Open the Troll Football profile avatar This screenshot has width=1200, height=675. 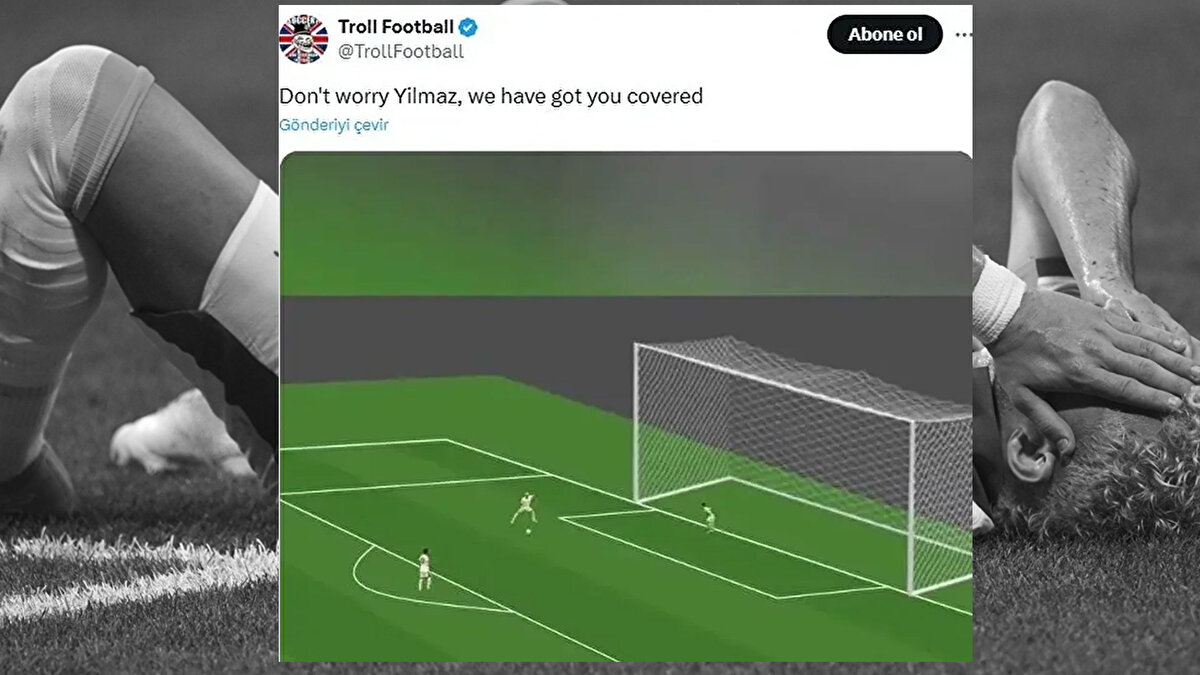coord(303,39)
